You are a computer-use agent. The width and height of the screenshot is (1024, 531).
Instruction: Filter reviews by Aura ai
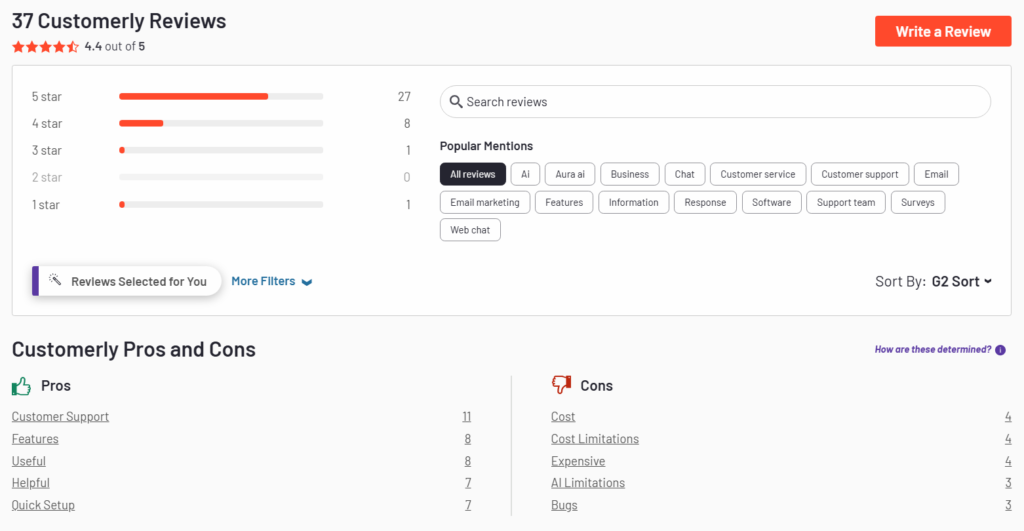pyautogui.click(x=570, y=174)
